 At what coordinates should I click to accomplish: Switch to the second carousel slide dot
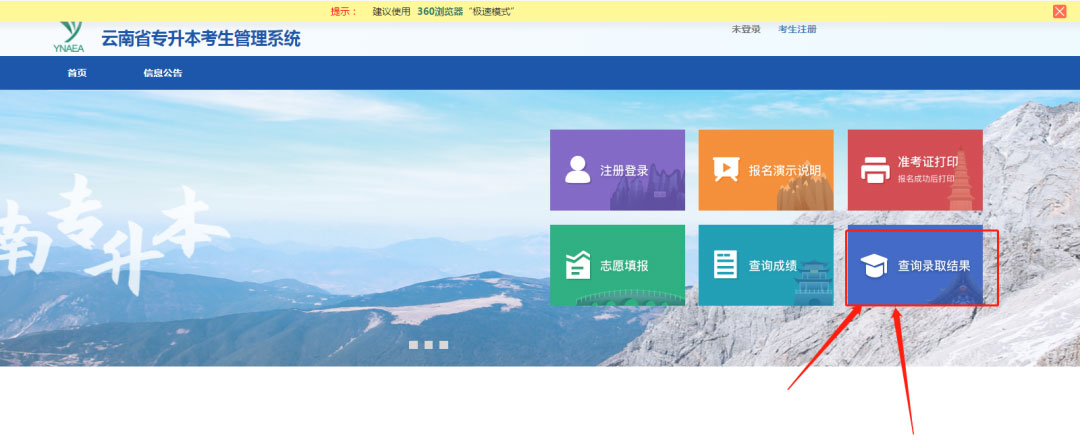point(429,345)
